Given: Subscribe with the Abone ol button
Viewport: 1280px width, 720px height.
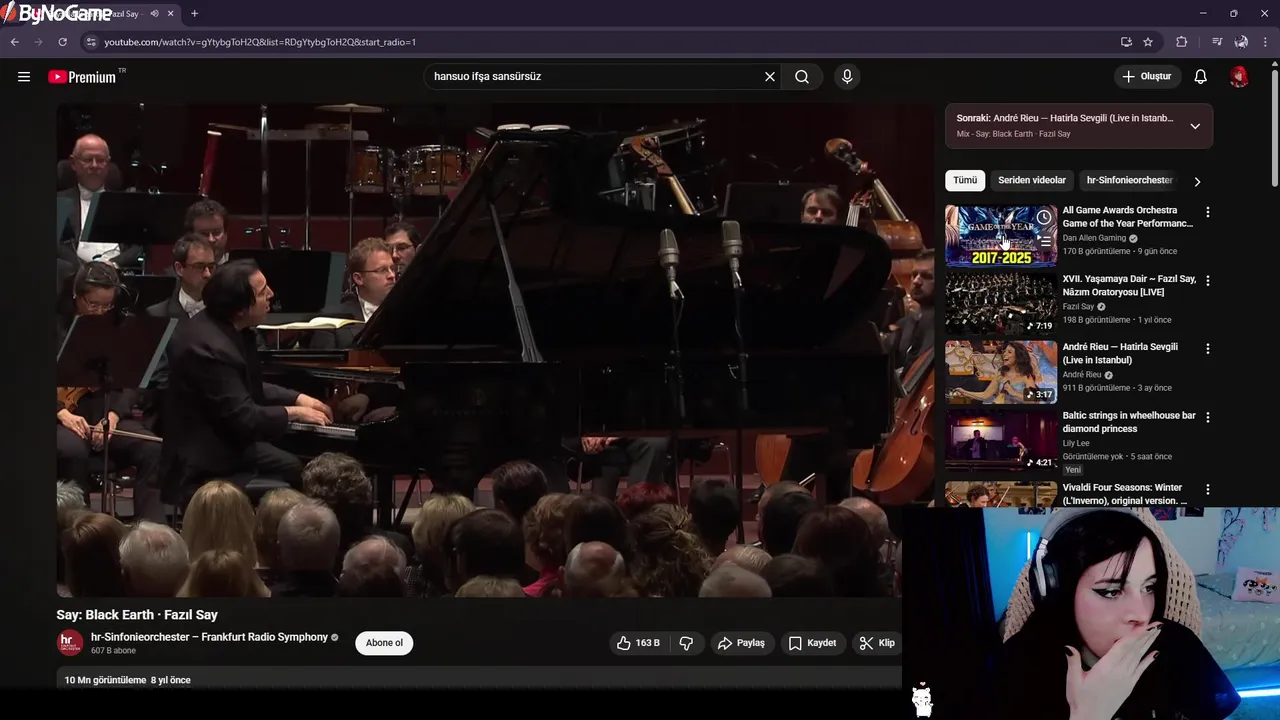Looking at the screenshot, I should click(384, 643).
